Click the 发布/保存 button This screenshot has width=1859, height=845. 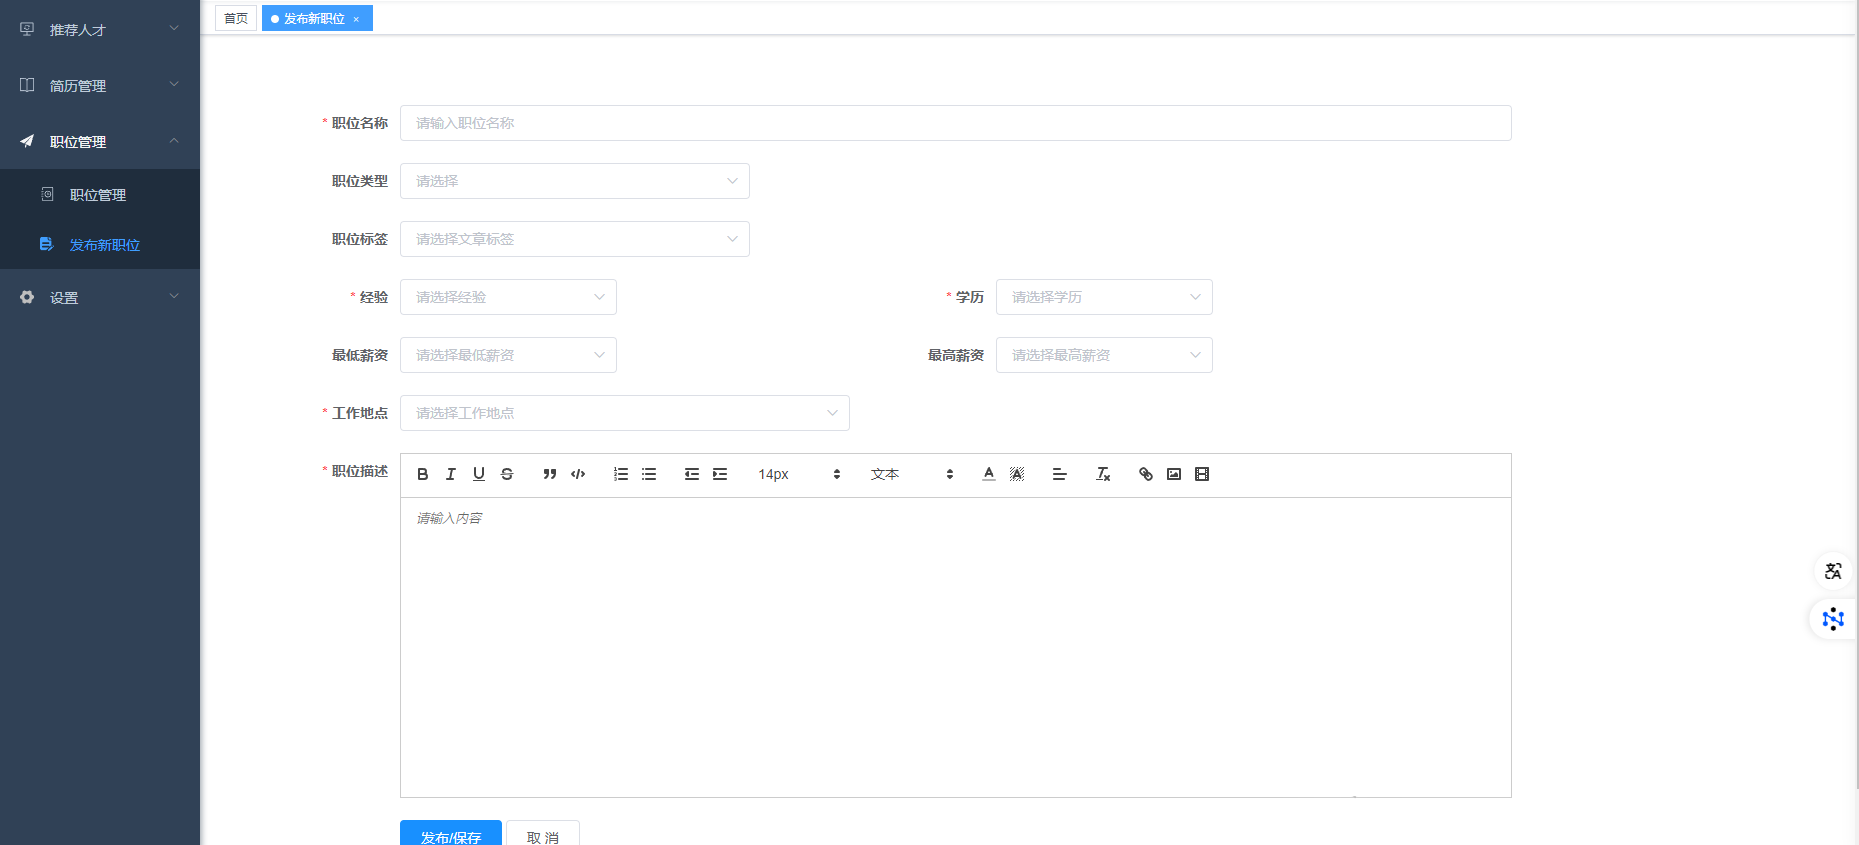click(x=451, y=833)
